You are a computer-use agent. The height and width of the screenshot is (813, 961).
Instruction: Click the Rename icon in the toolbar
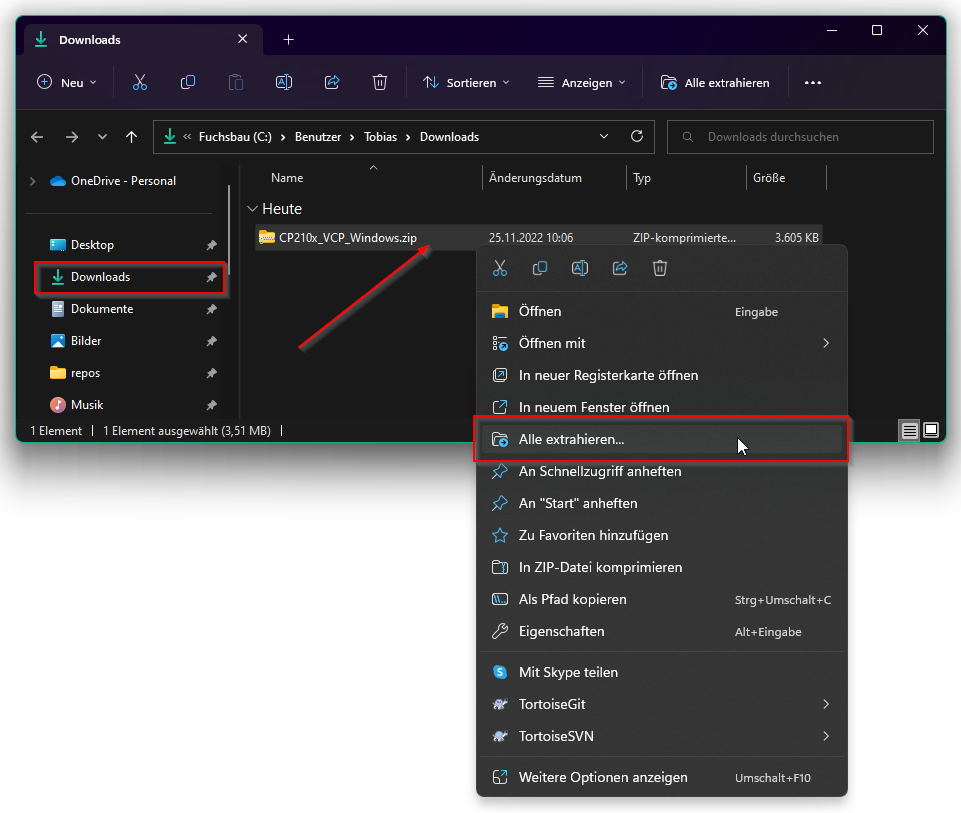(x=284, y=83)
